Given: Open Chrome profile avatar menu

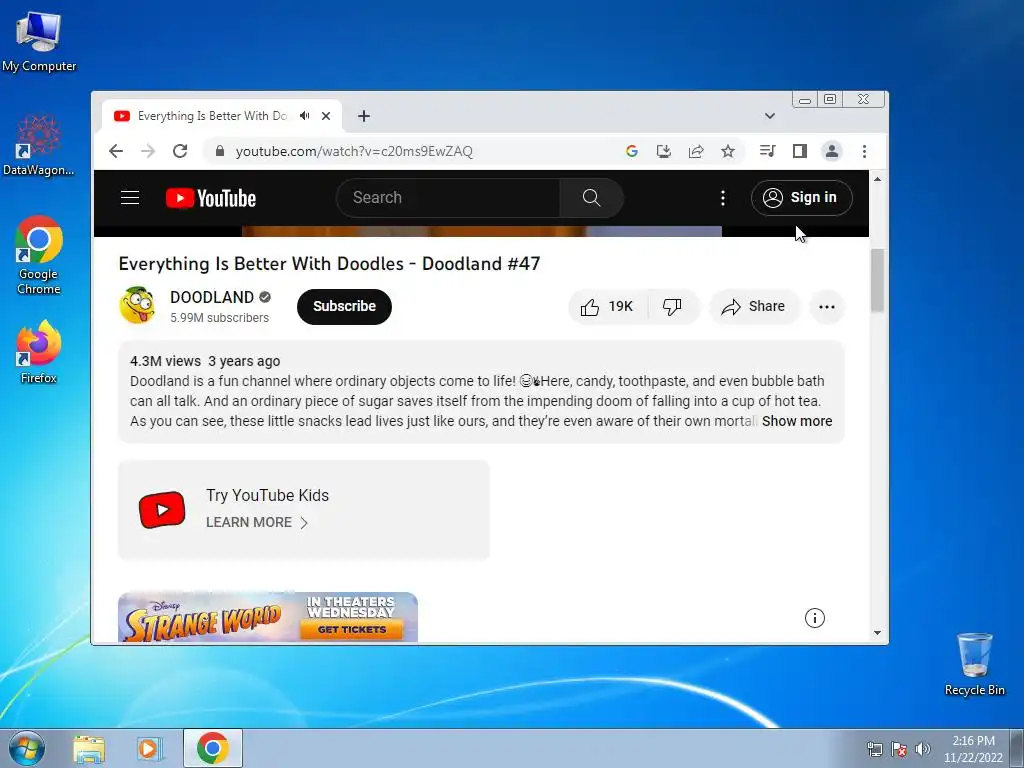Looking at the screenshot, I should pos(831,152).
